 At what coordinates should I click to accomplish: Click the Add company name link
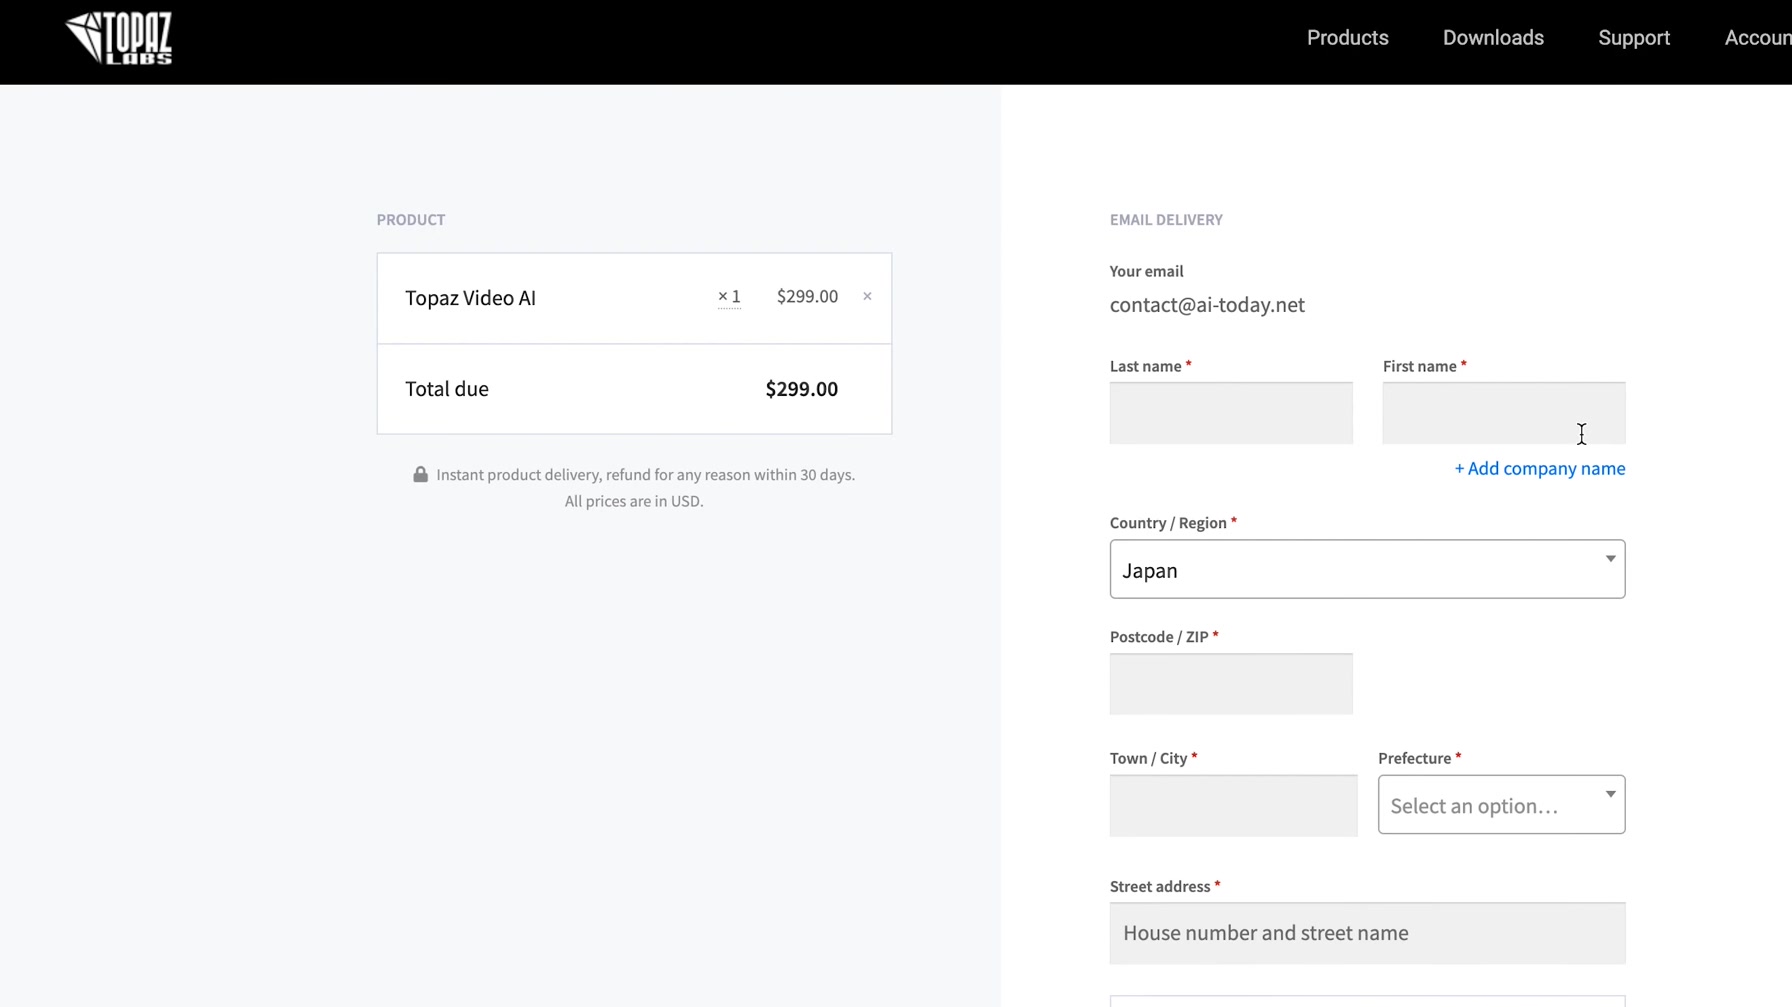point(1540,469)
